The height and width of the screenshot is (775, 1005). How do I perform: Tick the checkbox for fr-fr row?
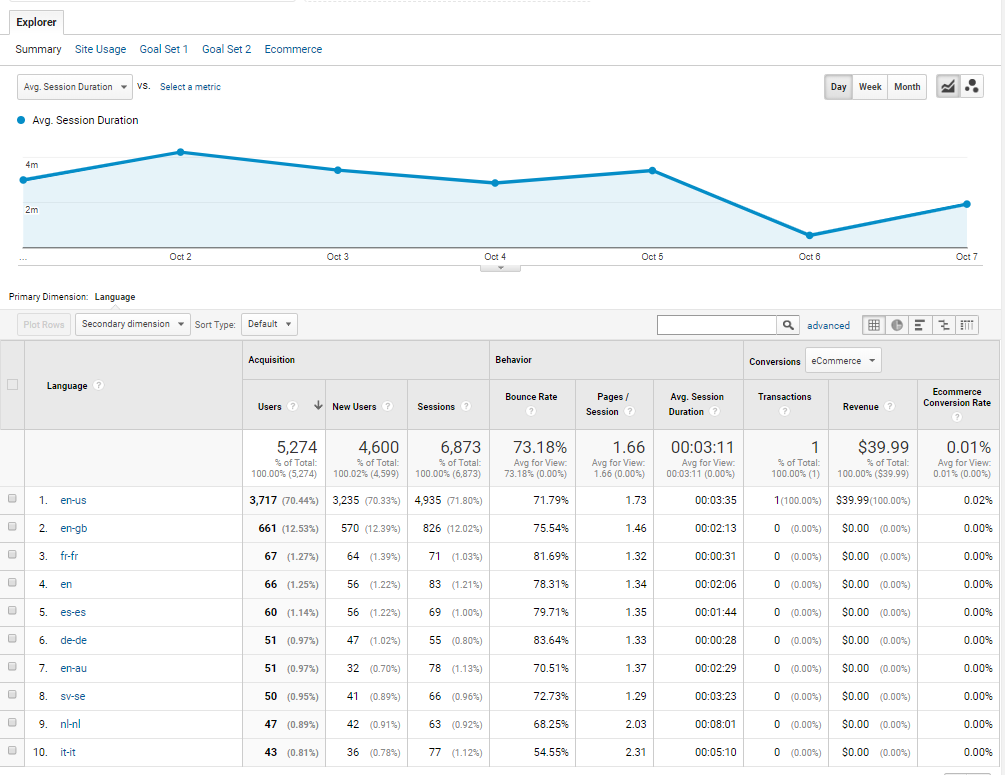click(12, 555)
